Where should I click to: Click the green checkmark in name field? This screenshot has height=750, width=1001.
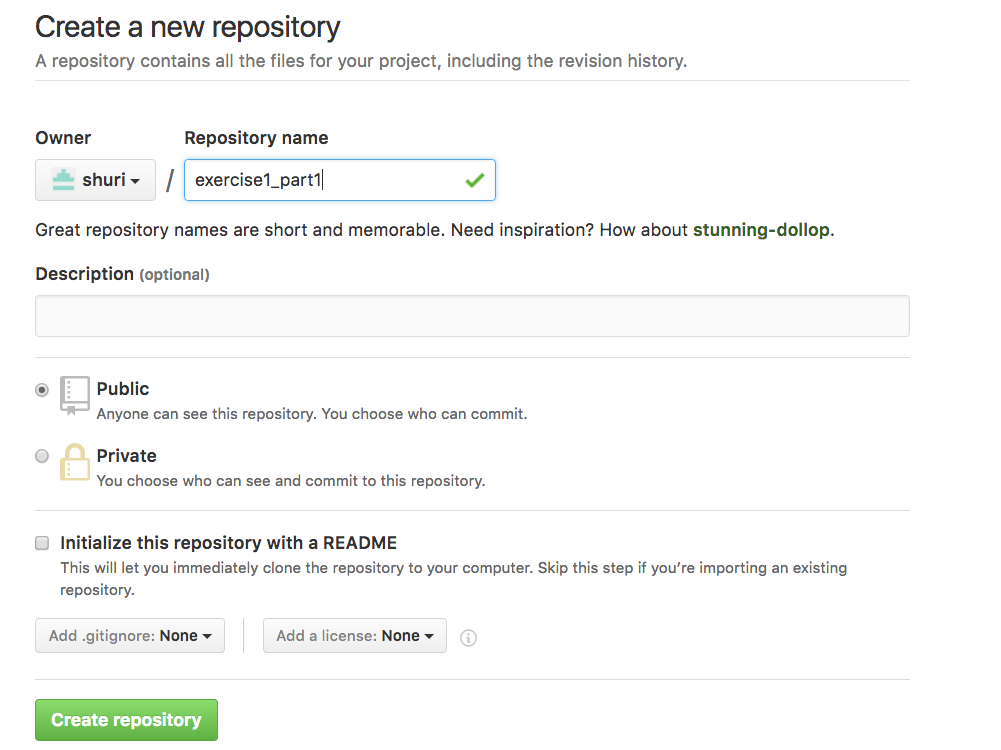[x=475, y=181]
